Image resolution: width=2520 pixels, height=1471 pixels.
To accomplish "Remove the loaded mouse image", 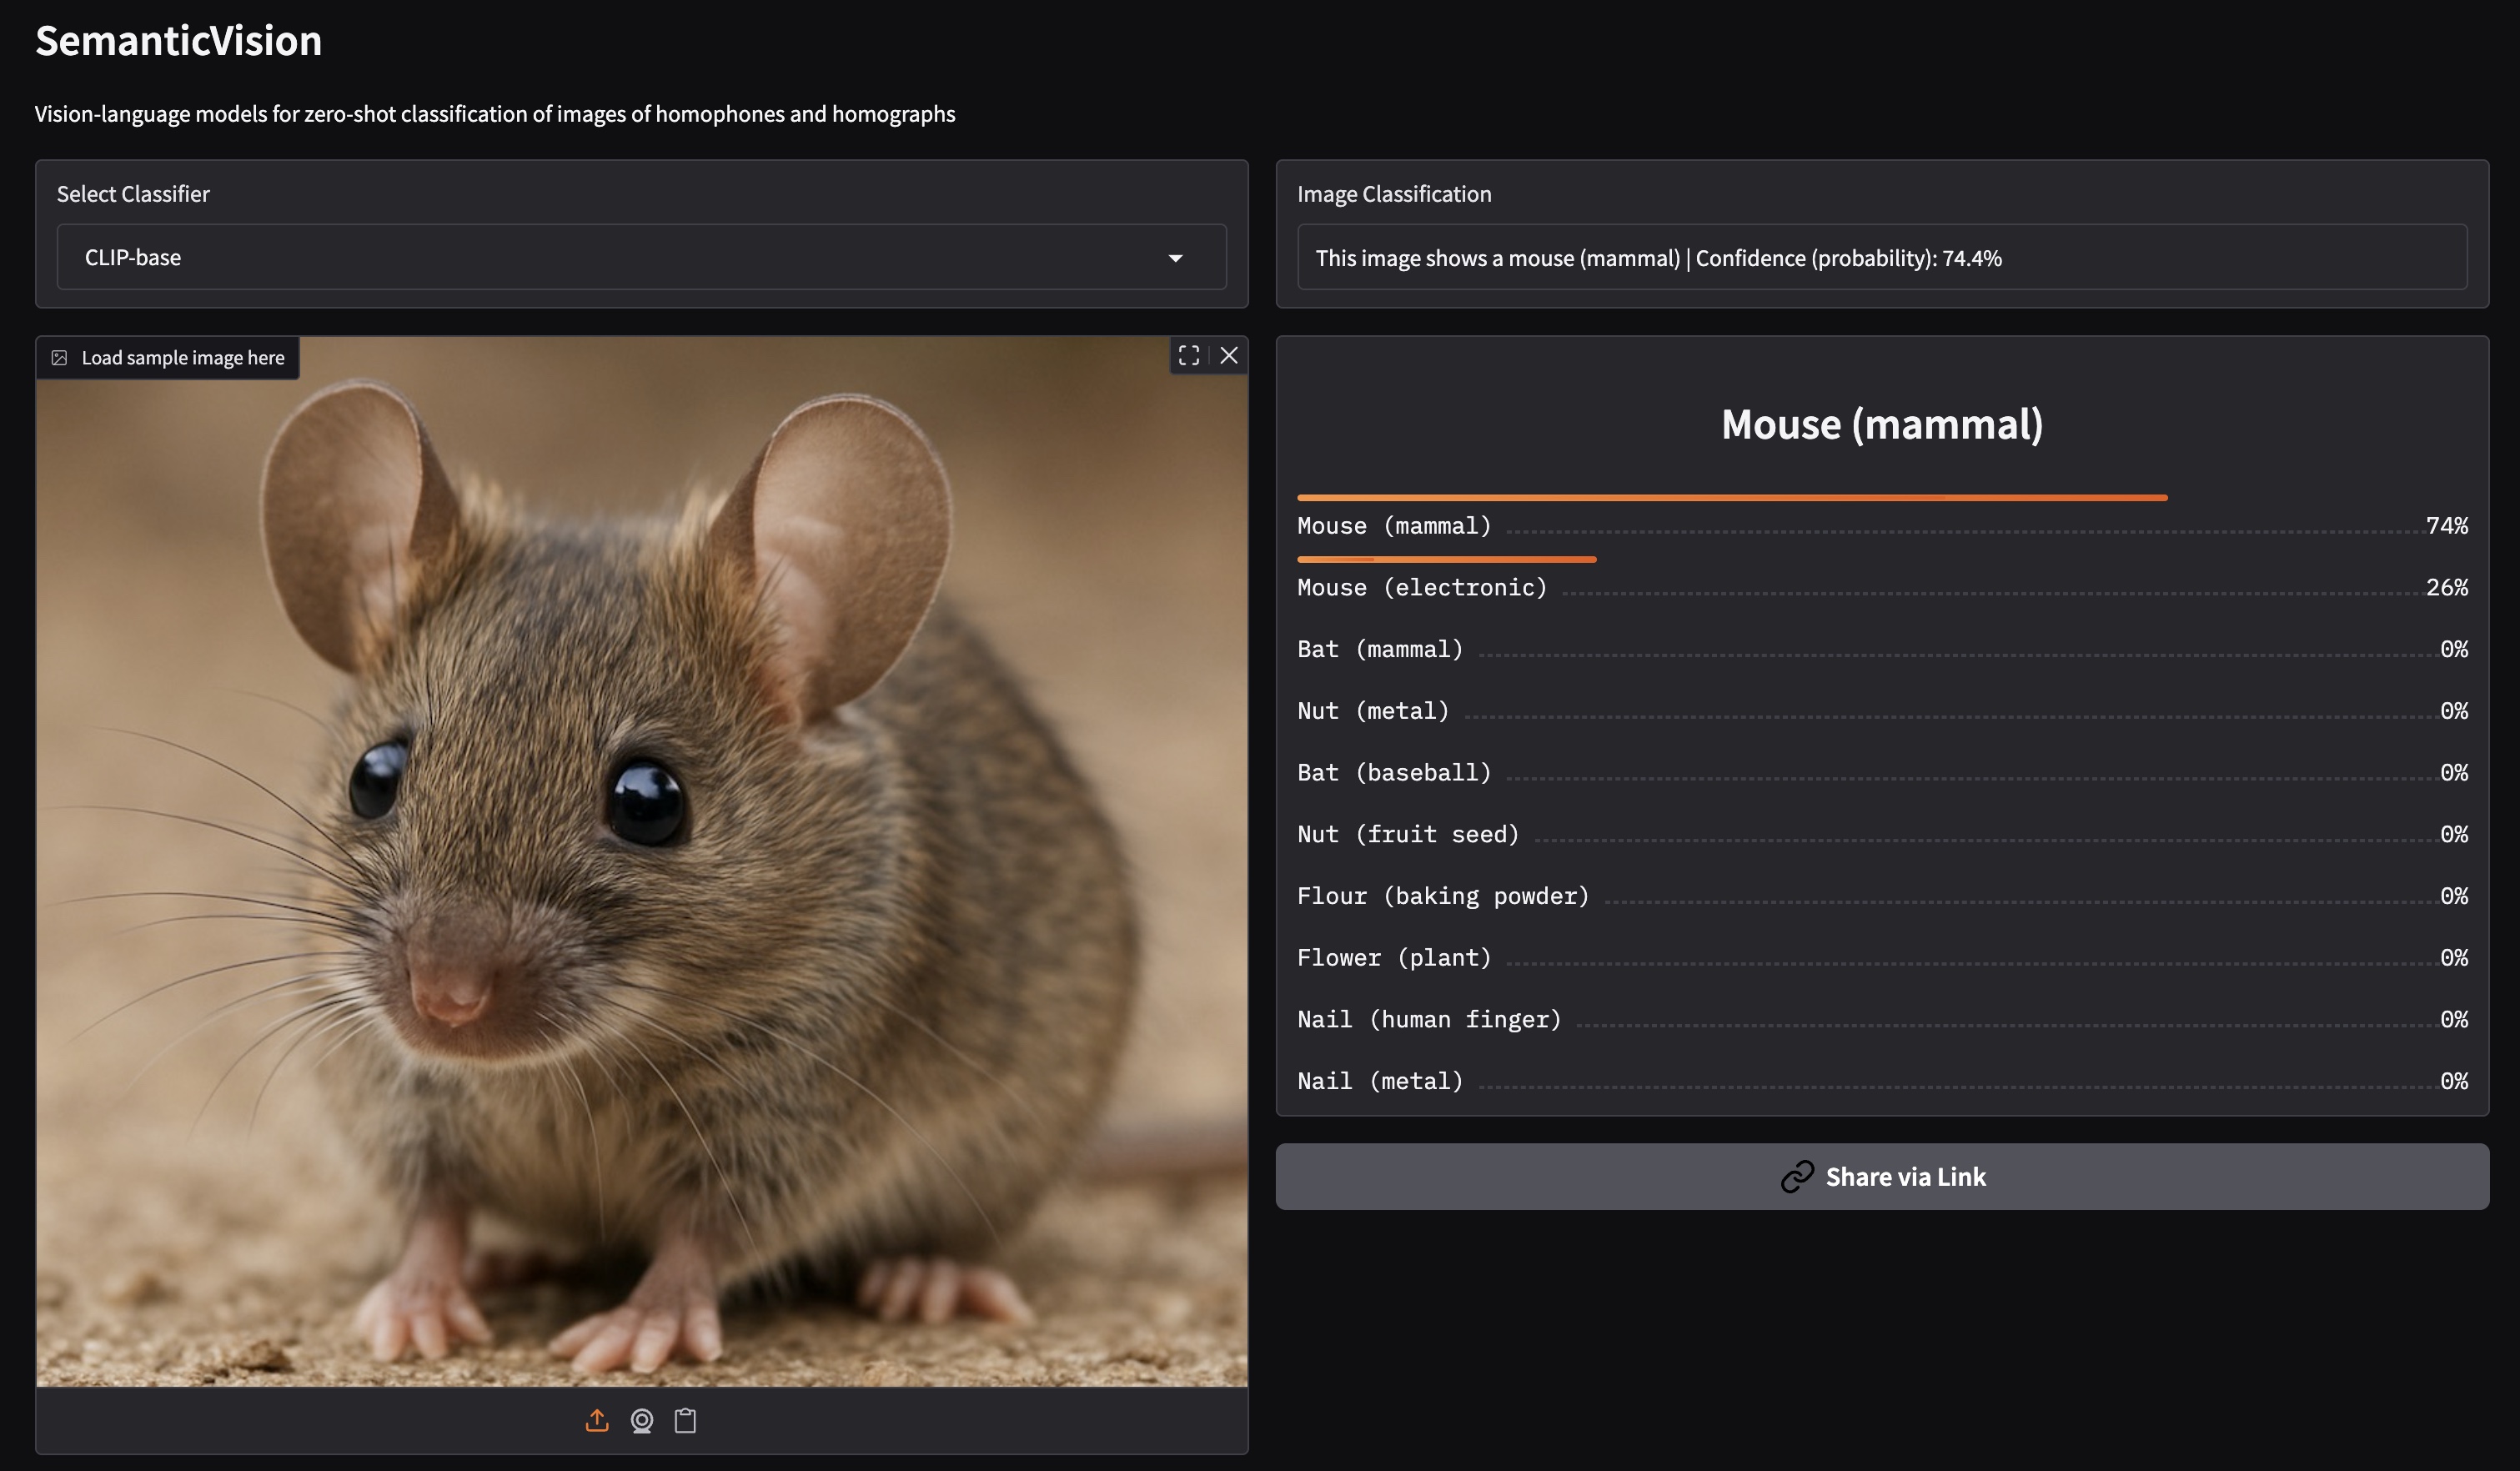I will tap(1229, 355).
